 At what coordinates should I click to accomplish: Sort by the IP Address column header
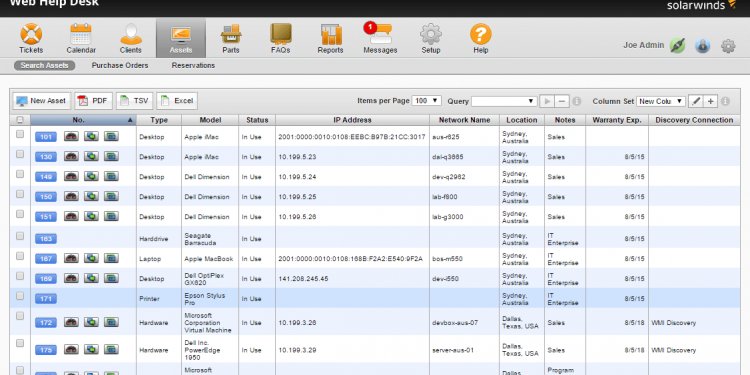(352, 120)
